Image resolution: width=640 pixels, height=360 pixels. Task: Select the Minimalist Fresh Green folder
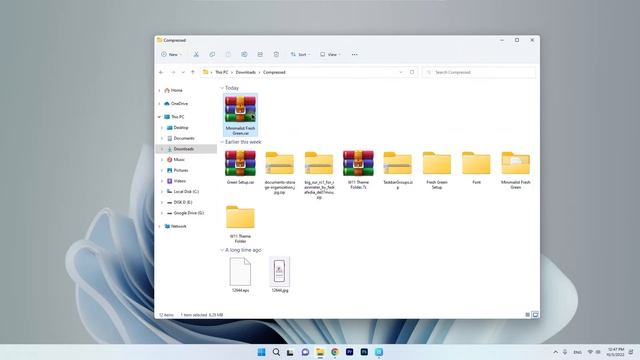516,170
